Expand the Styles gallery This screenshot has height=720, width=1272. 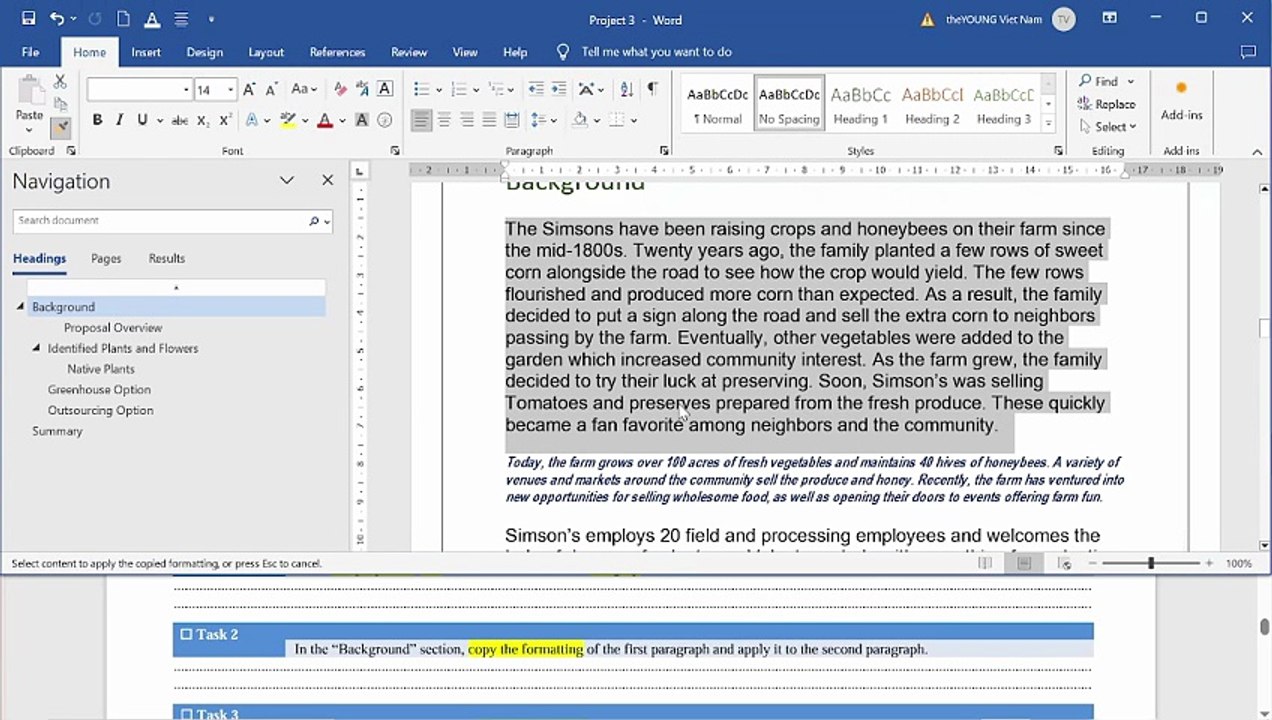pos(1048,124)
